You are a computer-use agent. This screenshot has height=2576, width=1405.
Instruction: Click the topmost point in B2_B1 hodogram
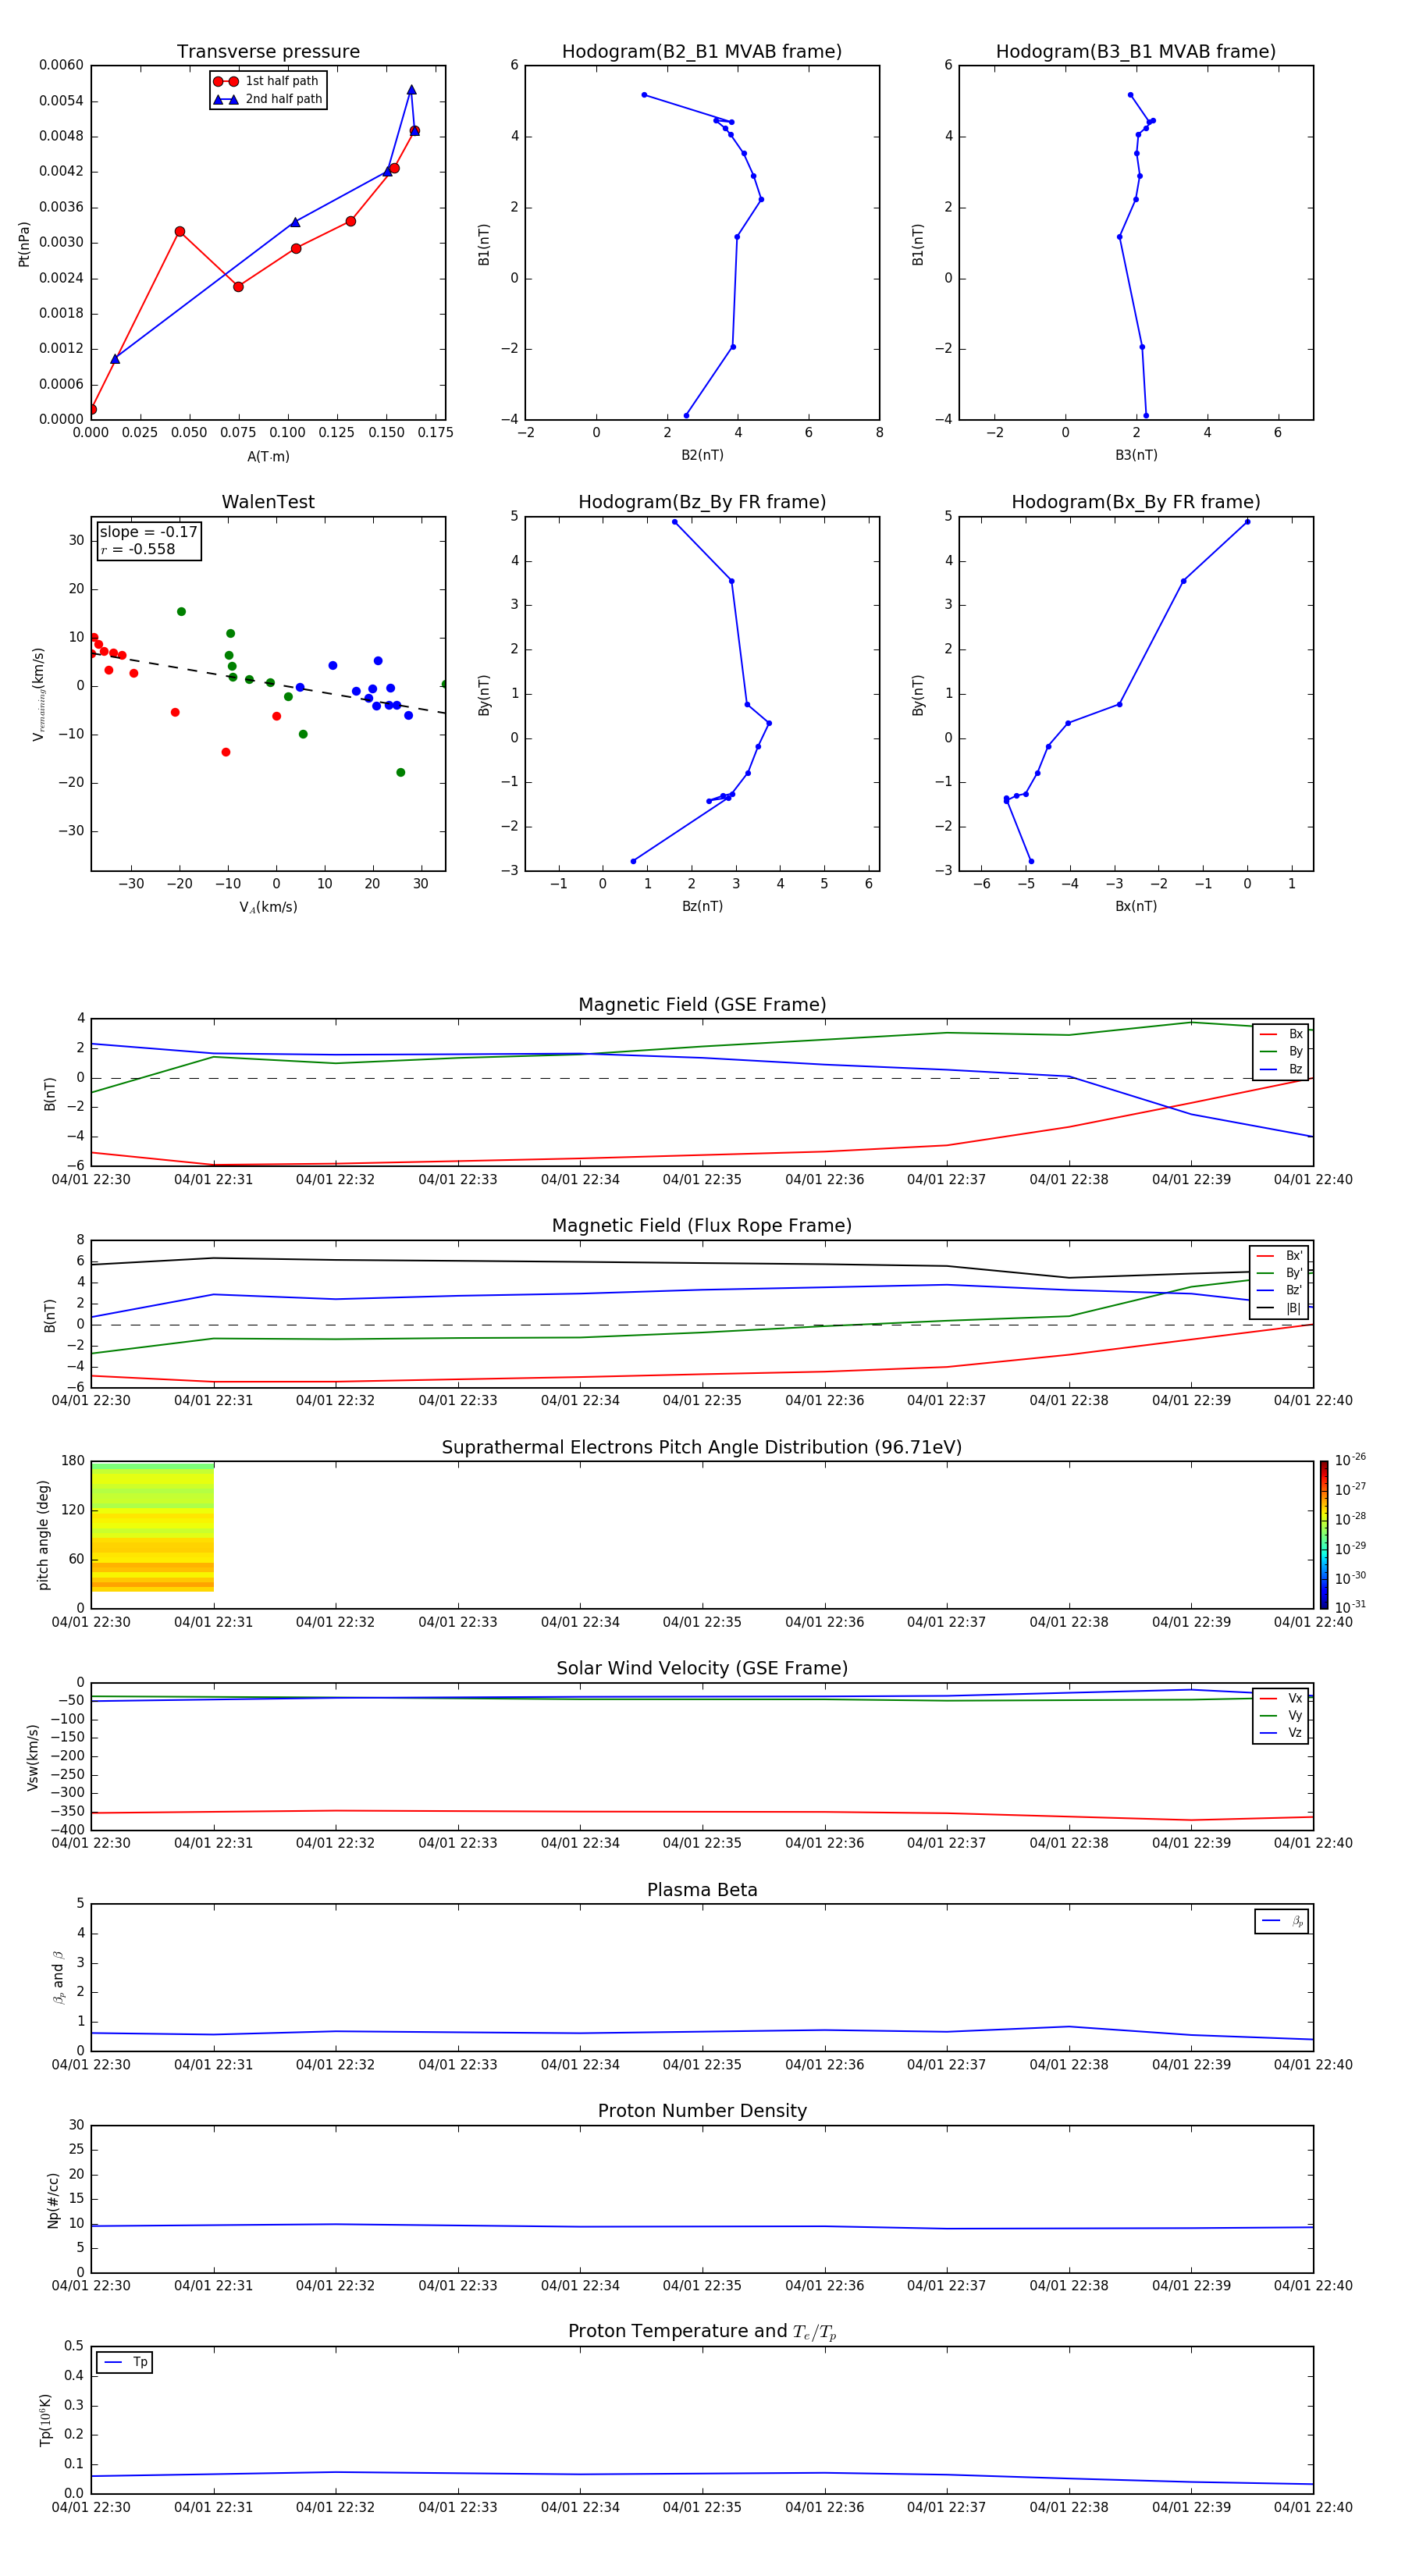644,95
